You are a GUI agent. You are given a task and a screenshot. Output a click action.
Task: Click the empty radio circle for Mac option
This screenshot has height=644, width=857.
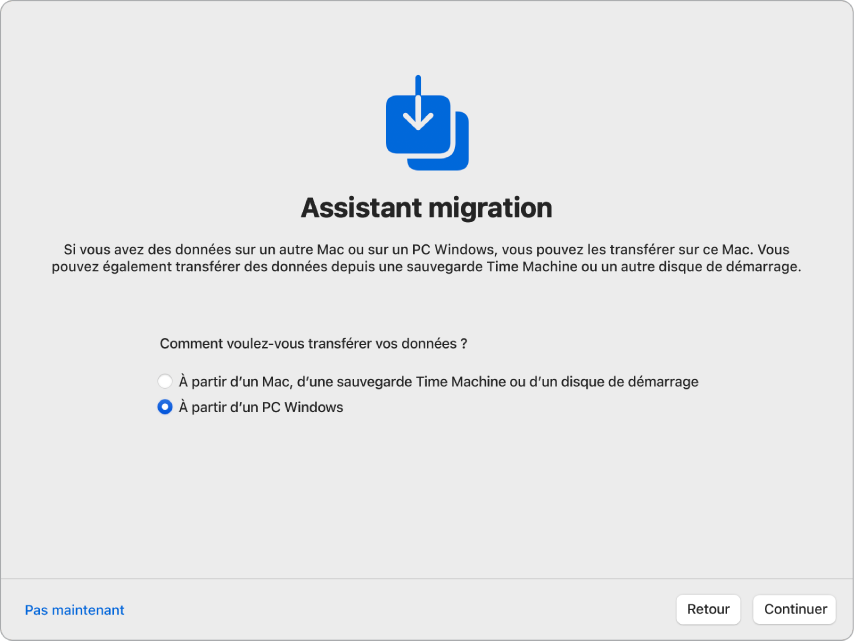[164, 381]
